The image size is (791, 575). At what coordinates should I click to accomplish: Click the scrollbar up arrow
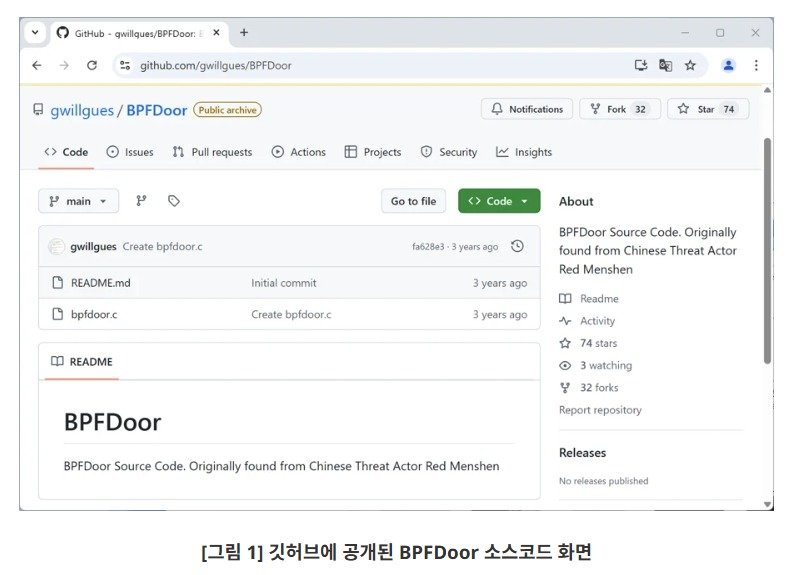tap(767, 90)
